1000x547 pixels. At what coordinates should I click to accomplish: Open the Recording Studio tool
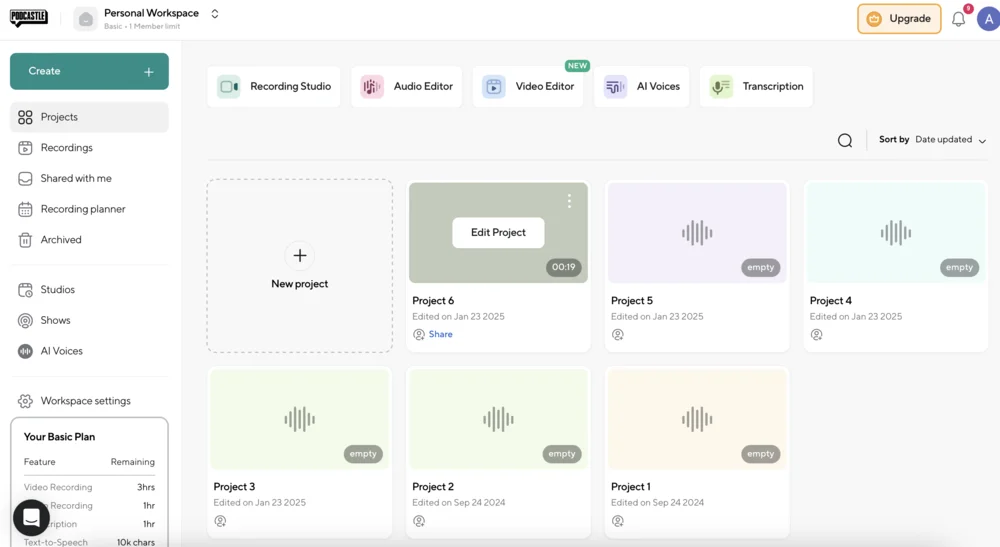(x=274, y=87)
